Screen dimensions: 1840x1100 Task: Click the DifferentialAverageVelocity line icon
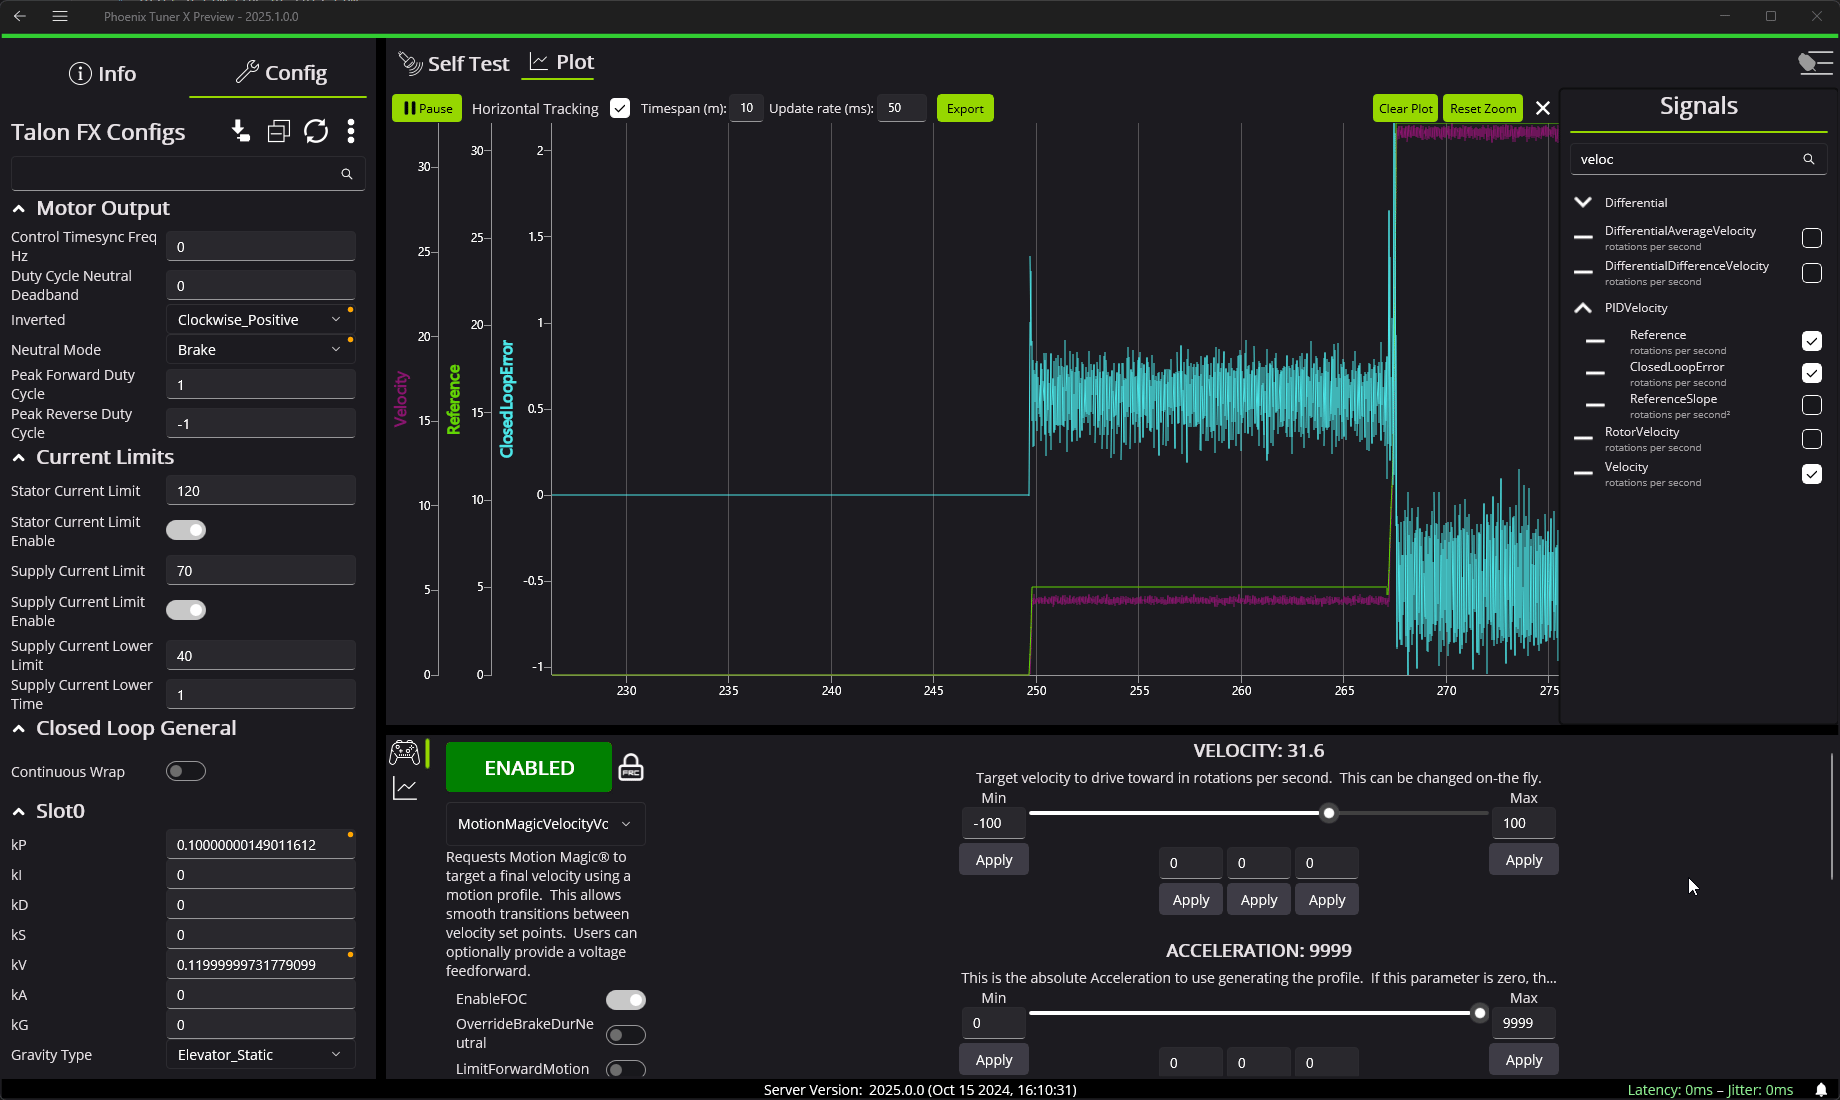click(x=1583, y=237)
